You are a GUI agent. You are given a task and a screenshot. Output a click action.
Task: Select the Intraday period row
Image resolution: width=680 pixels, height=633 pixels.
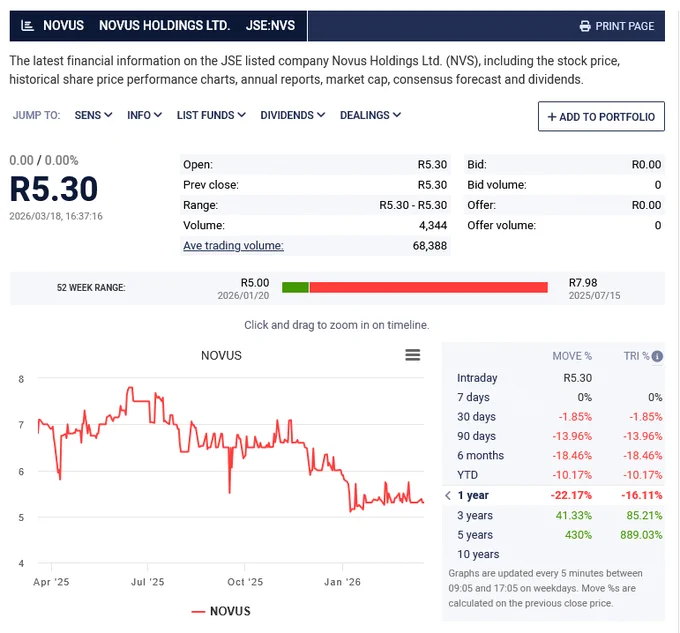[553, 378]
